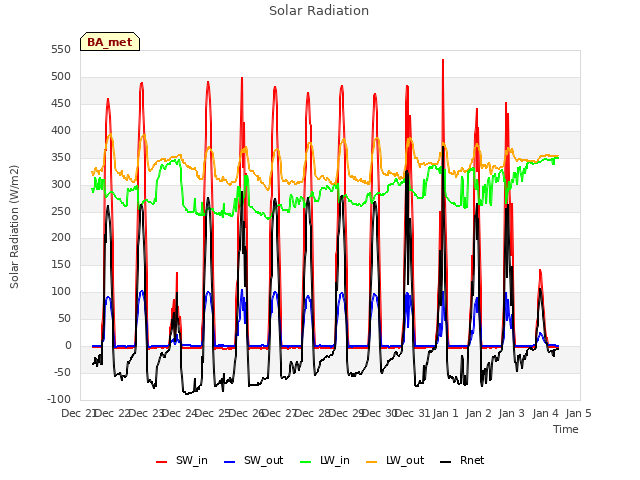Screen dimensions: 640x480
Task: Toggle the SW_in legend entry
Action: [x=182, y=460]
